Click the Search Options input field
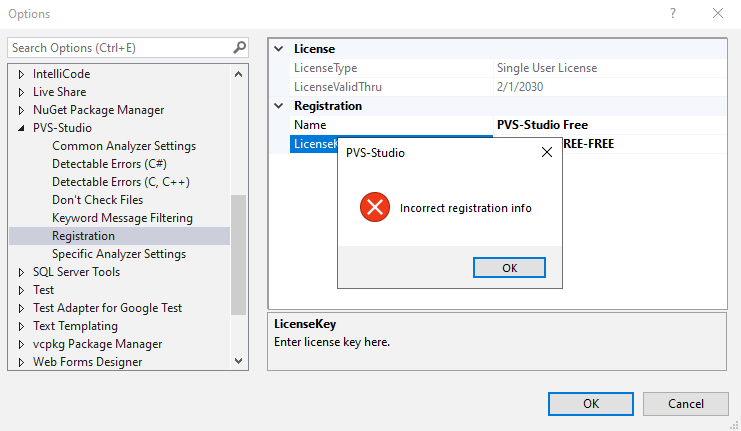Image resolution: width=741 pixels, height=431 pixels. click(120, 47)
